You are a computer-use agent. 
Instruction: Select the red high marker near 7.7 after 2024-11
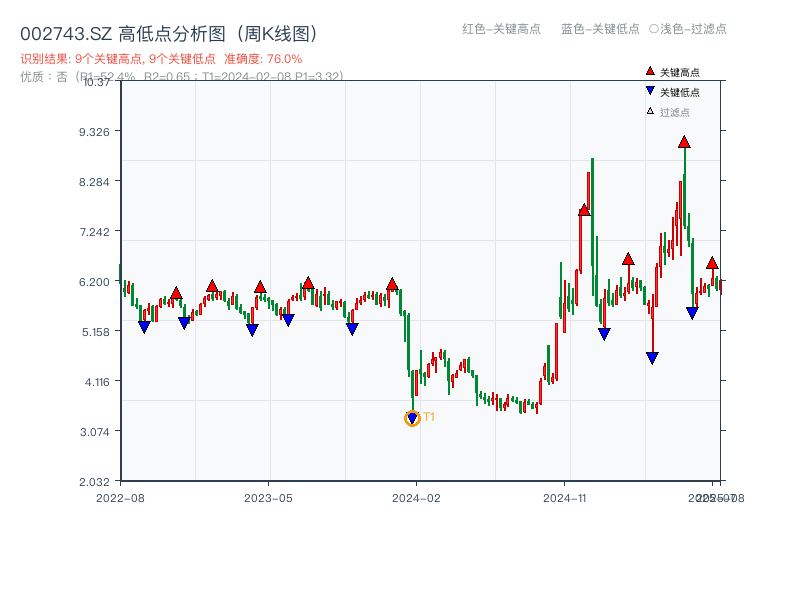click(x=584, y=210)
